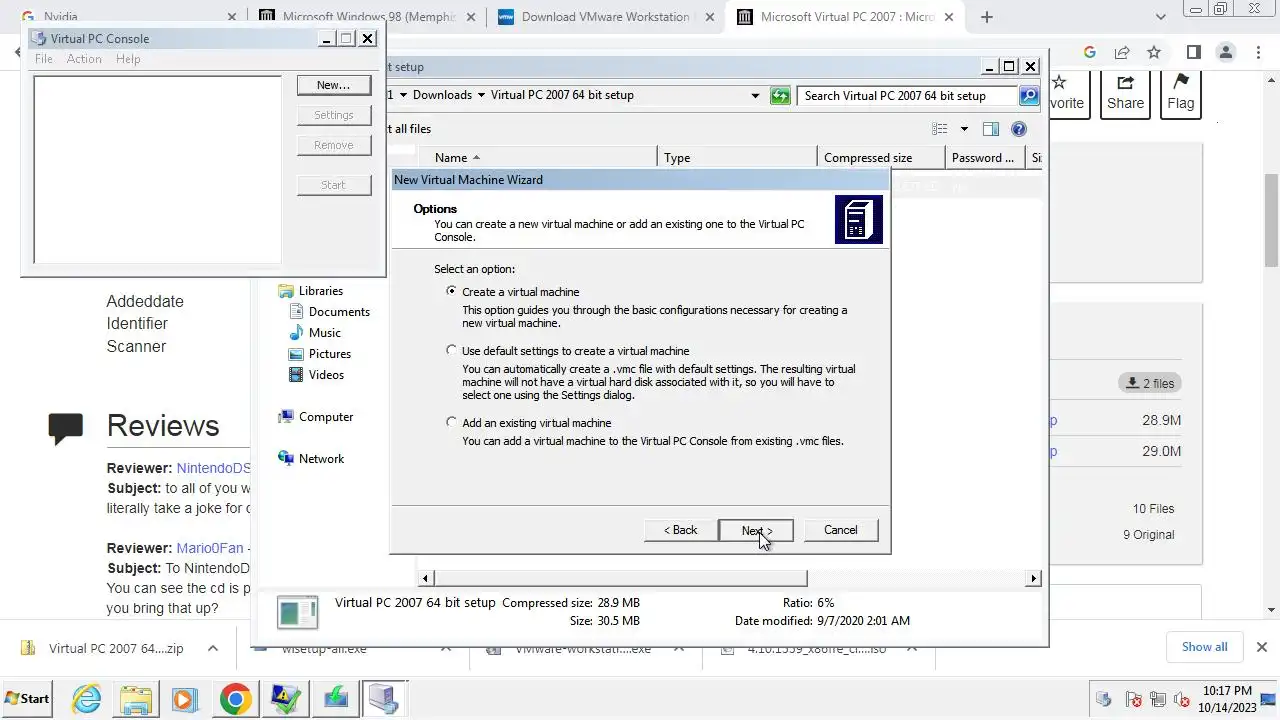1280x720 pixels.
Task: Open the address bar history dropdown arrow
Action: 756,96
